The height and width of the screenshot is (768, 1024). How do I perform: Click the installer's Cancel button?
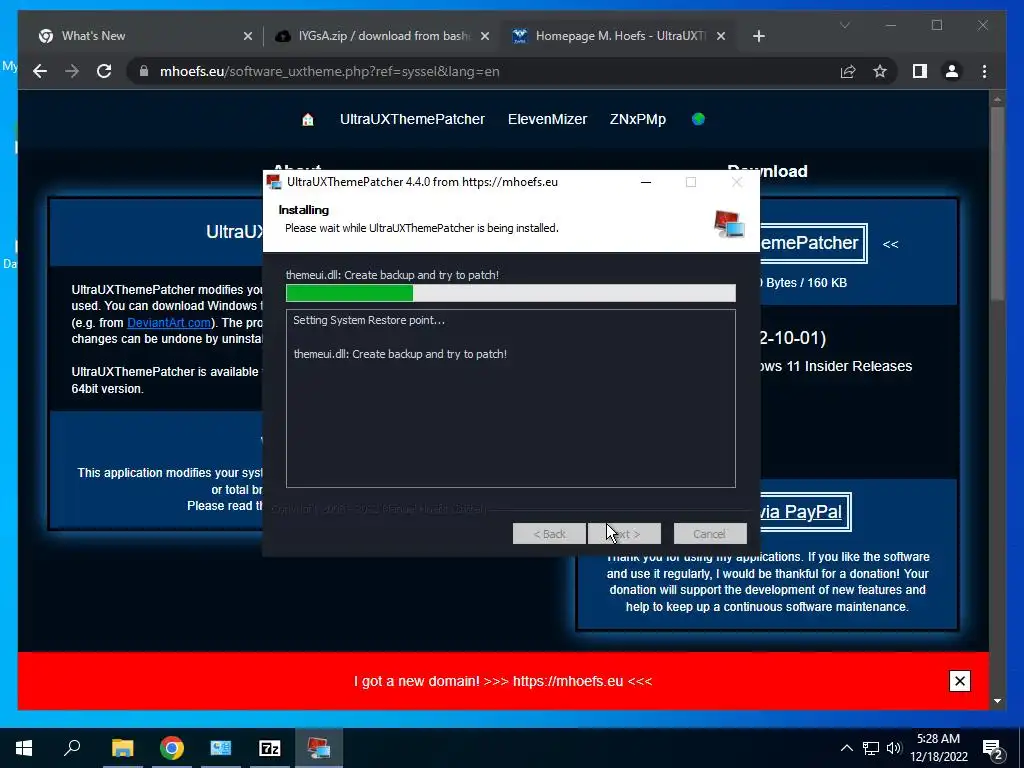point(710,534)
